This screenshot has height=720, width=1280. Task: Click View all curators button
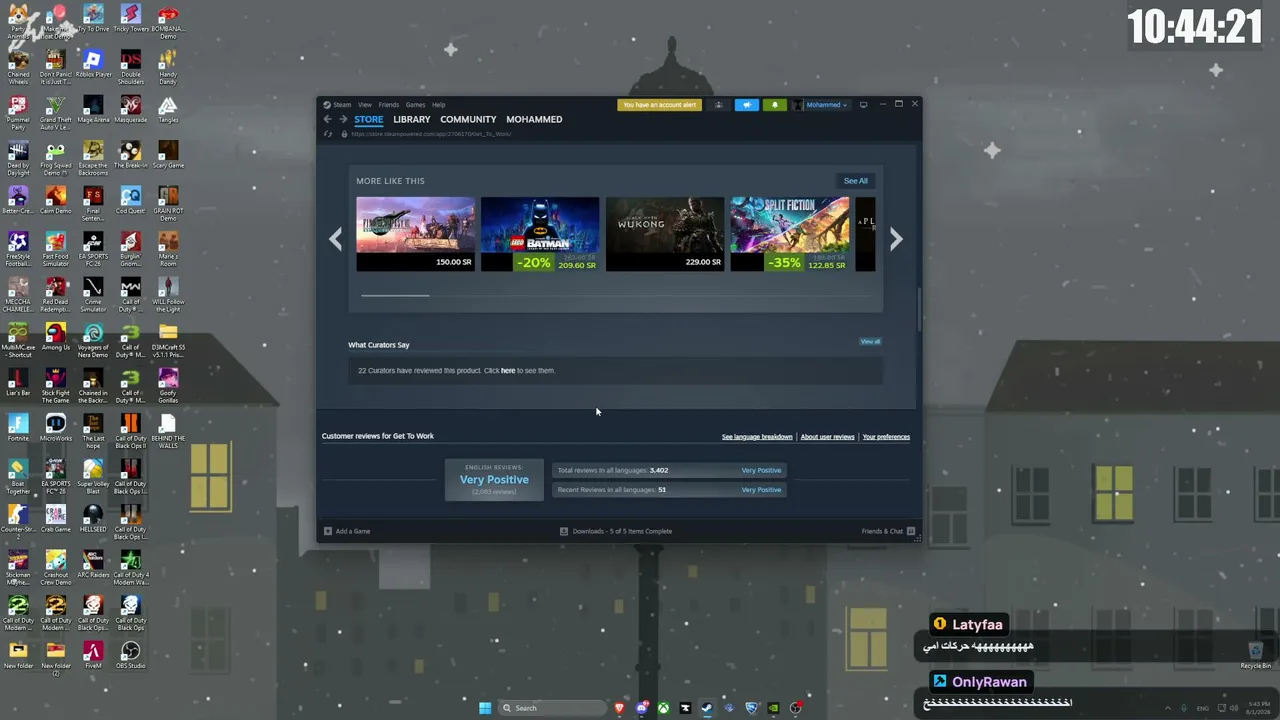coord(870,342)
